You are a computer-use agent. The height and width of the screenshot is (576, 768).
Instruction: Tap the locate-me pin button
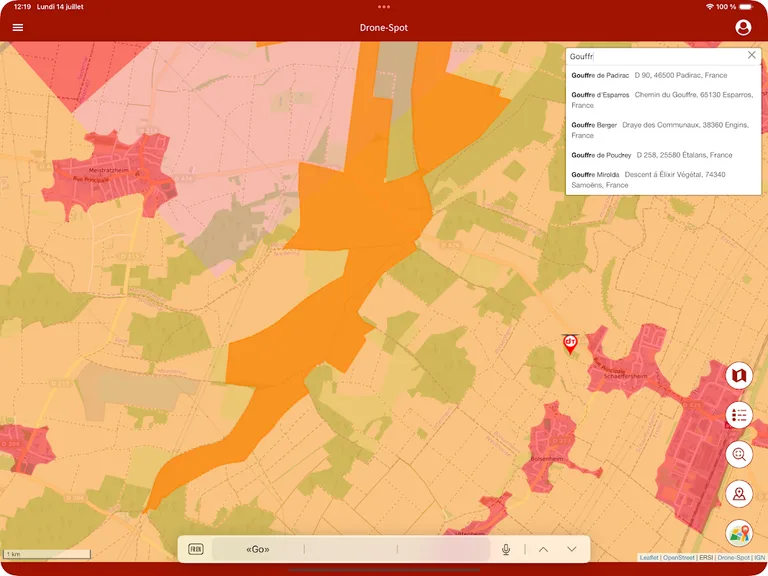point(739,493)
